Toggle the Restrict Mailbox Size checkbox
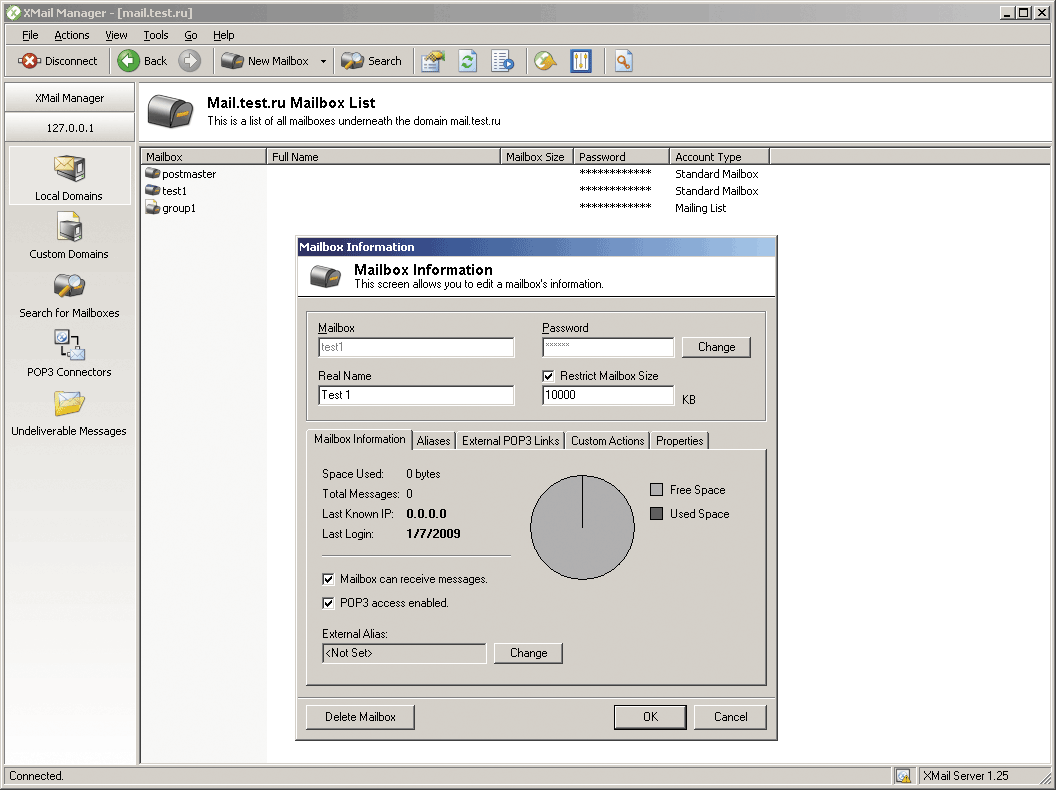This screenshot has height=790, width=1056. coord(548,376)
